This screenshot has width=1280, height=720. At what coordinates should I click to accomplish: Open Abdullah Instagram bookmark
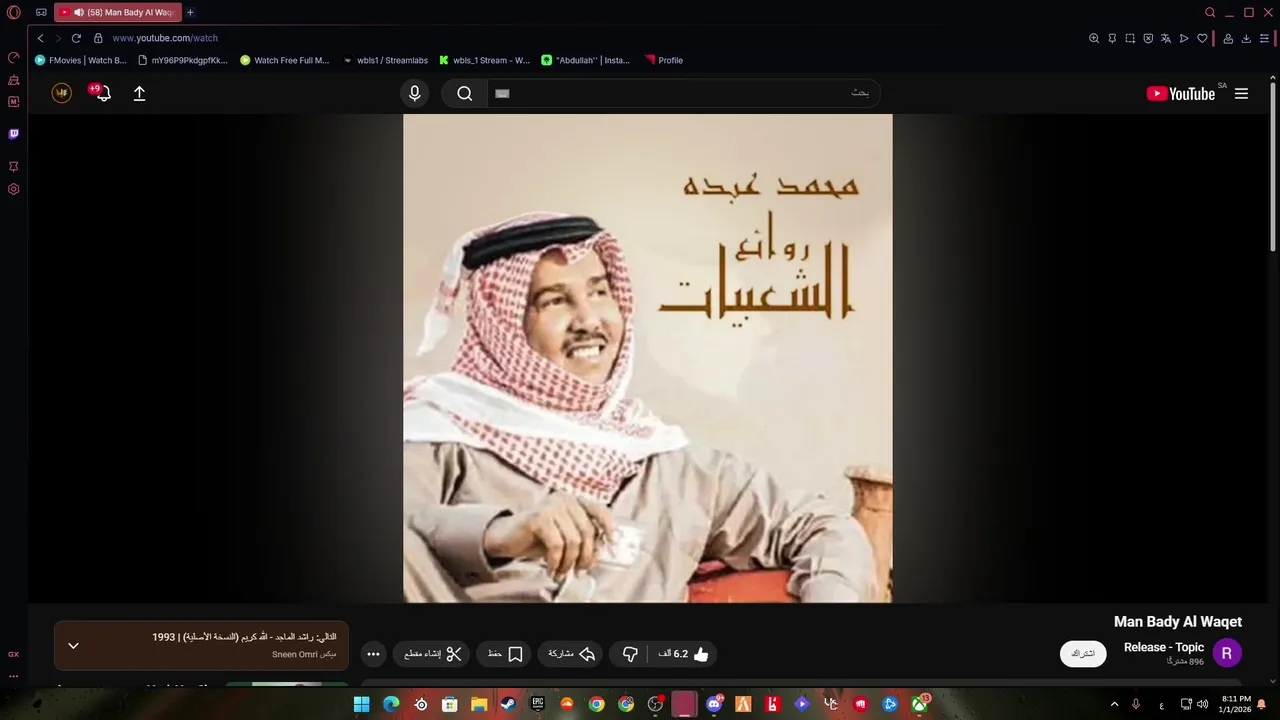tap(586, 60)
